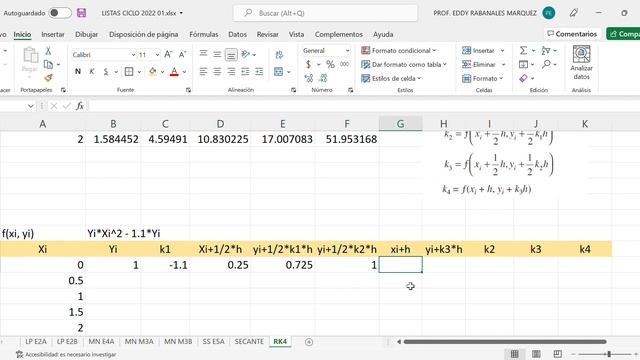Click the green Compartir button
The image size is (640, 360).
(623, 34)
